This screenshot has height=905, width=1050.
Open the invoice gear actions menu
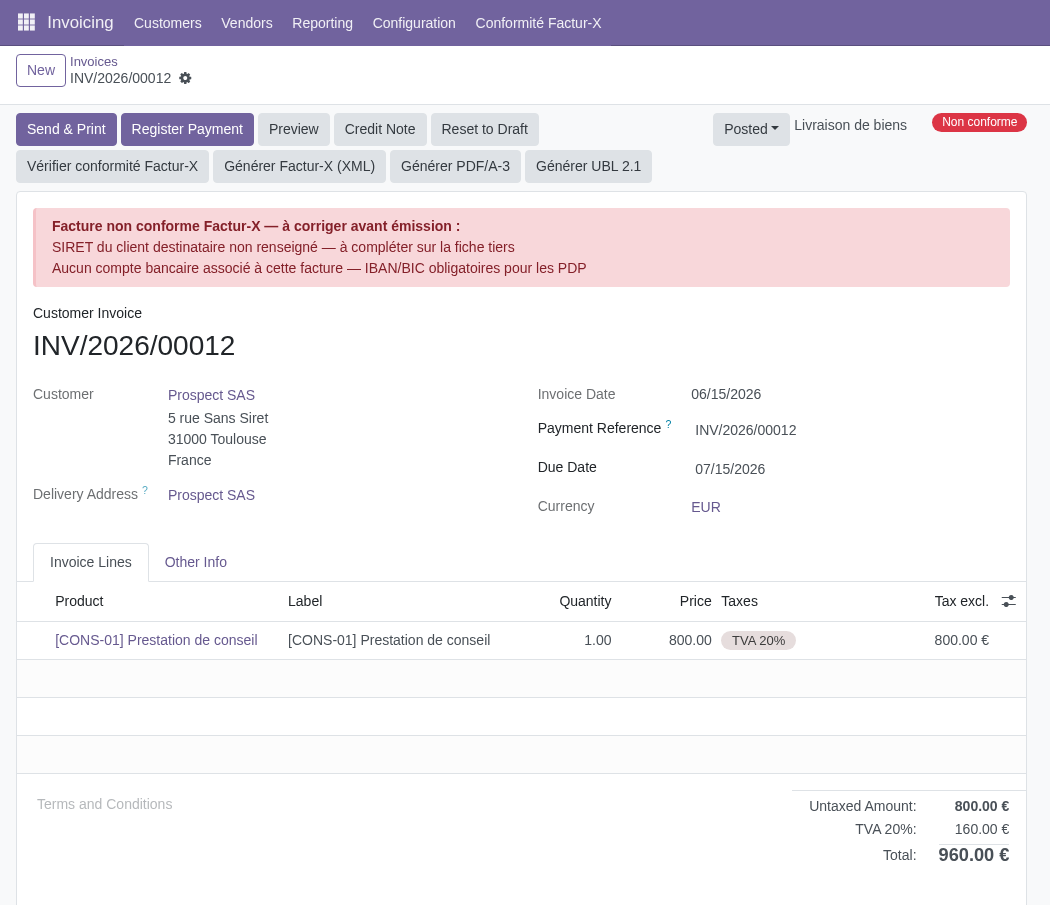point(185,78)
